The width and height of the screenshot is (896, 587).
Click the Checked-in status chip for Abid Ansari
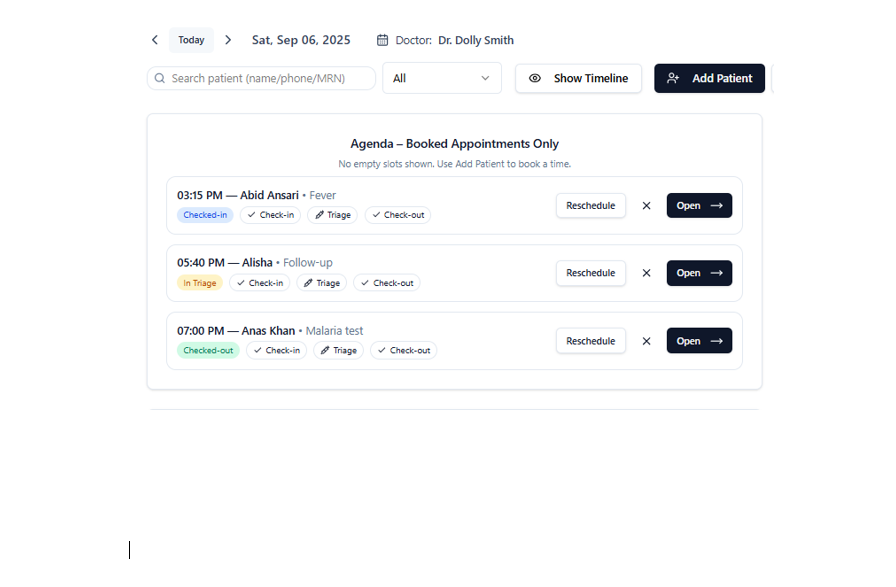tap(205, 215)
